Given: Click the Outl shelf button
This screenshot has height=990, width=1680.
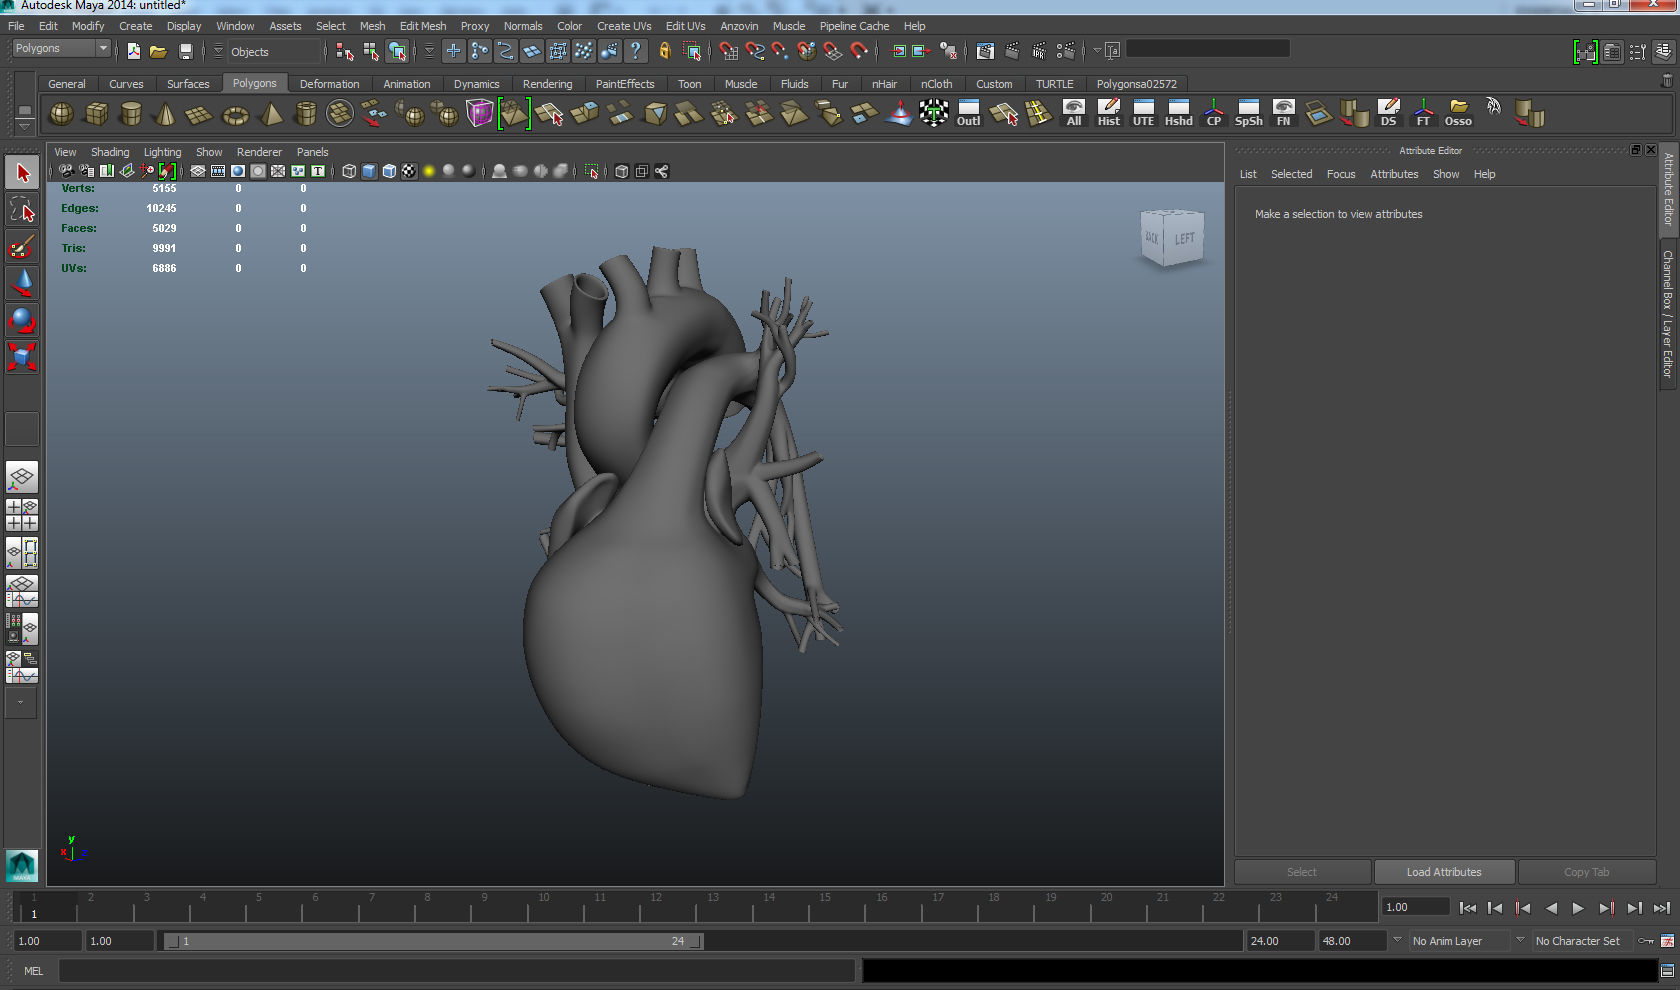Looking at the screenshot, I should 968,114.
